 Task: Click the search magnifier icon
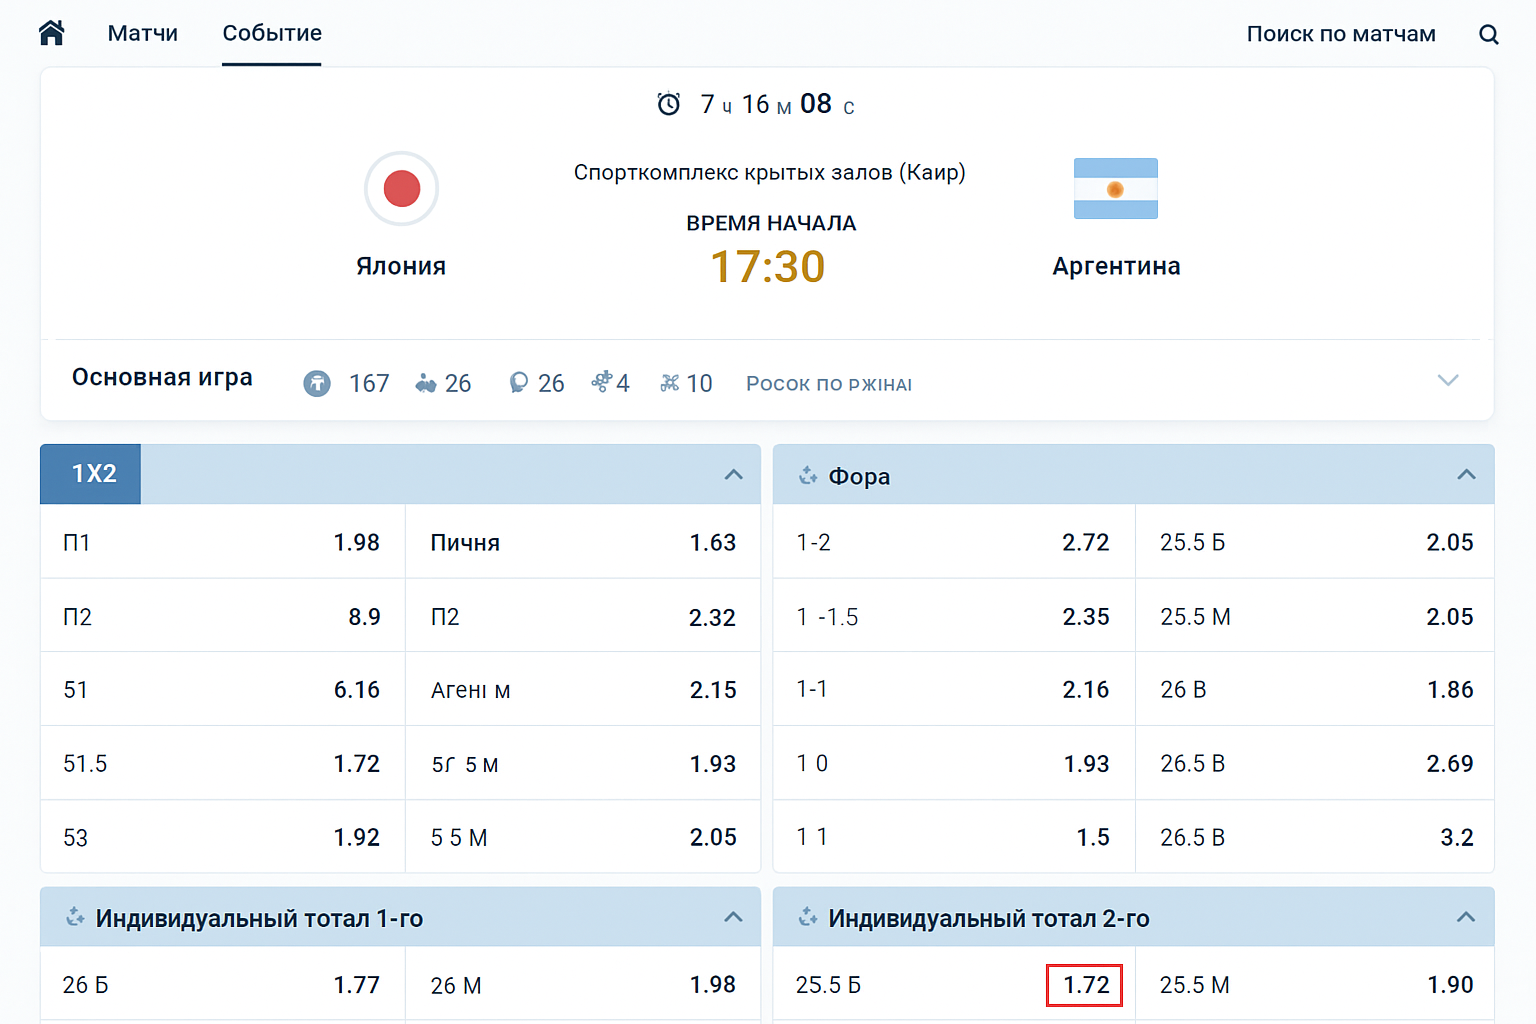[1488, 34]
